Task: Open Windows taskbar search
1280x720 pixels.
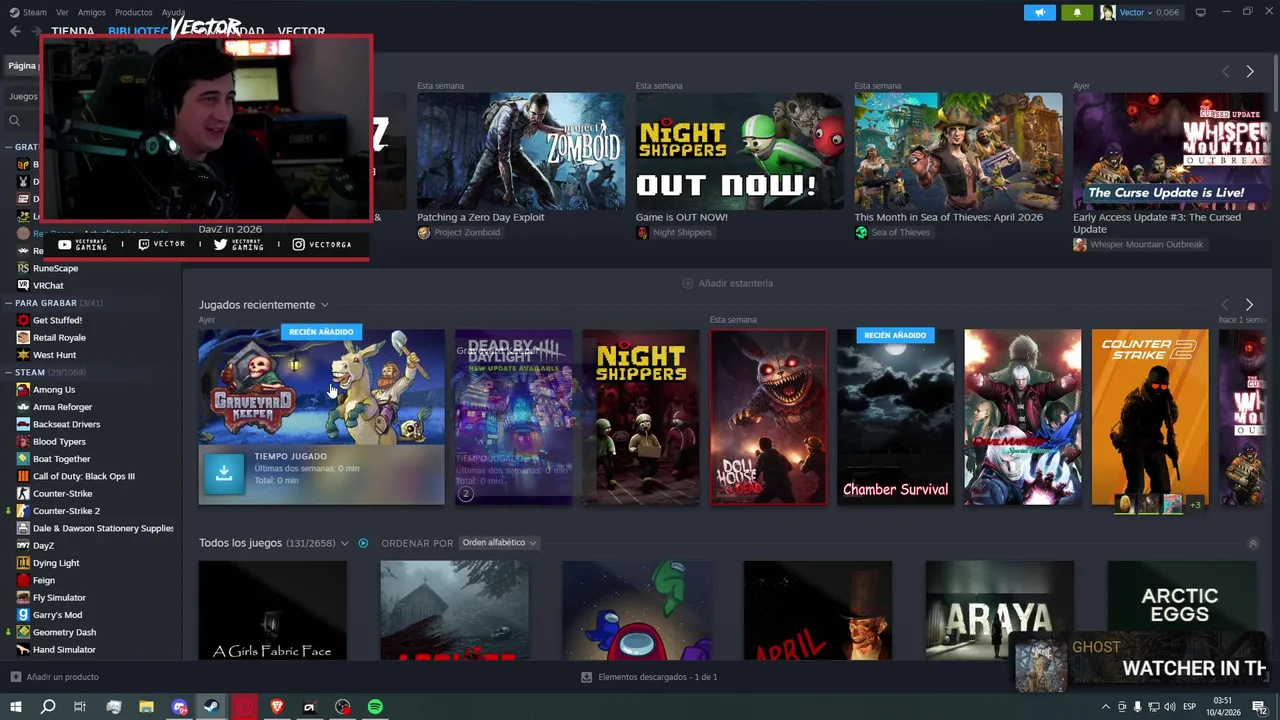Action: [x=47, y=707]
